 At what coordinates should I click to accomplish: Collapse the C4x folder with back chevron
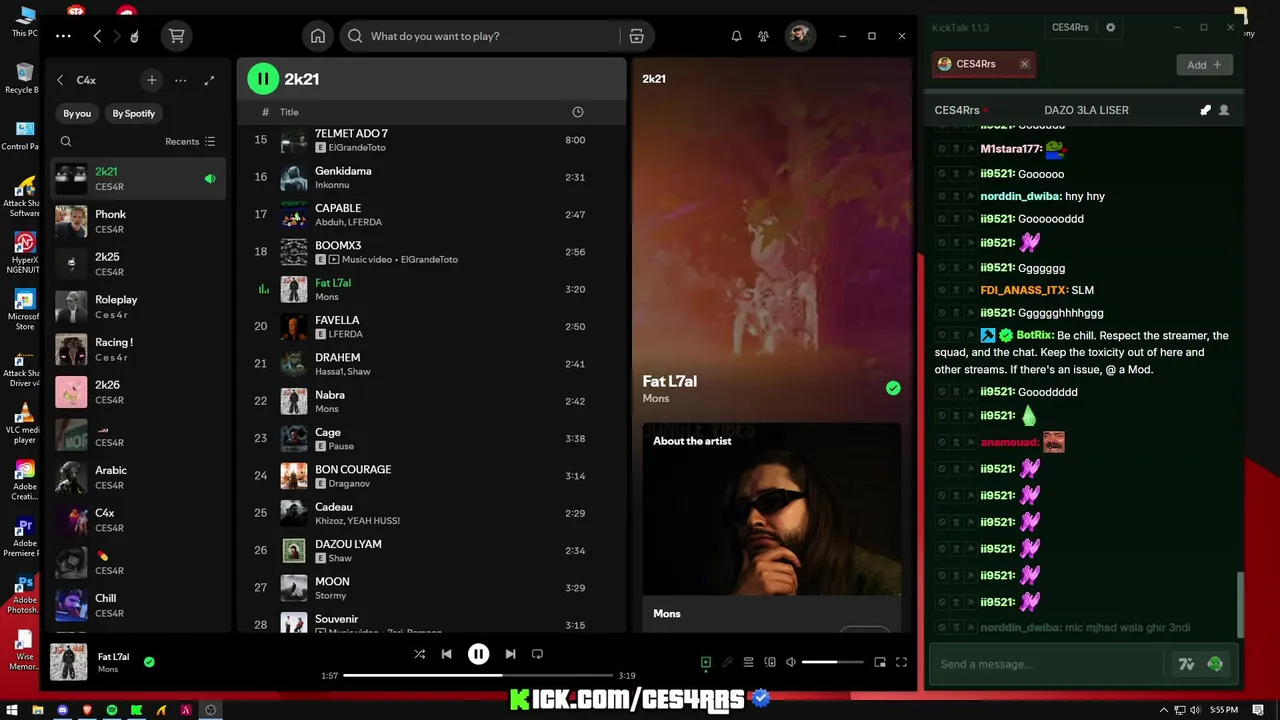click(x=60, y=80)
